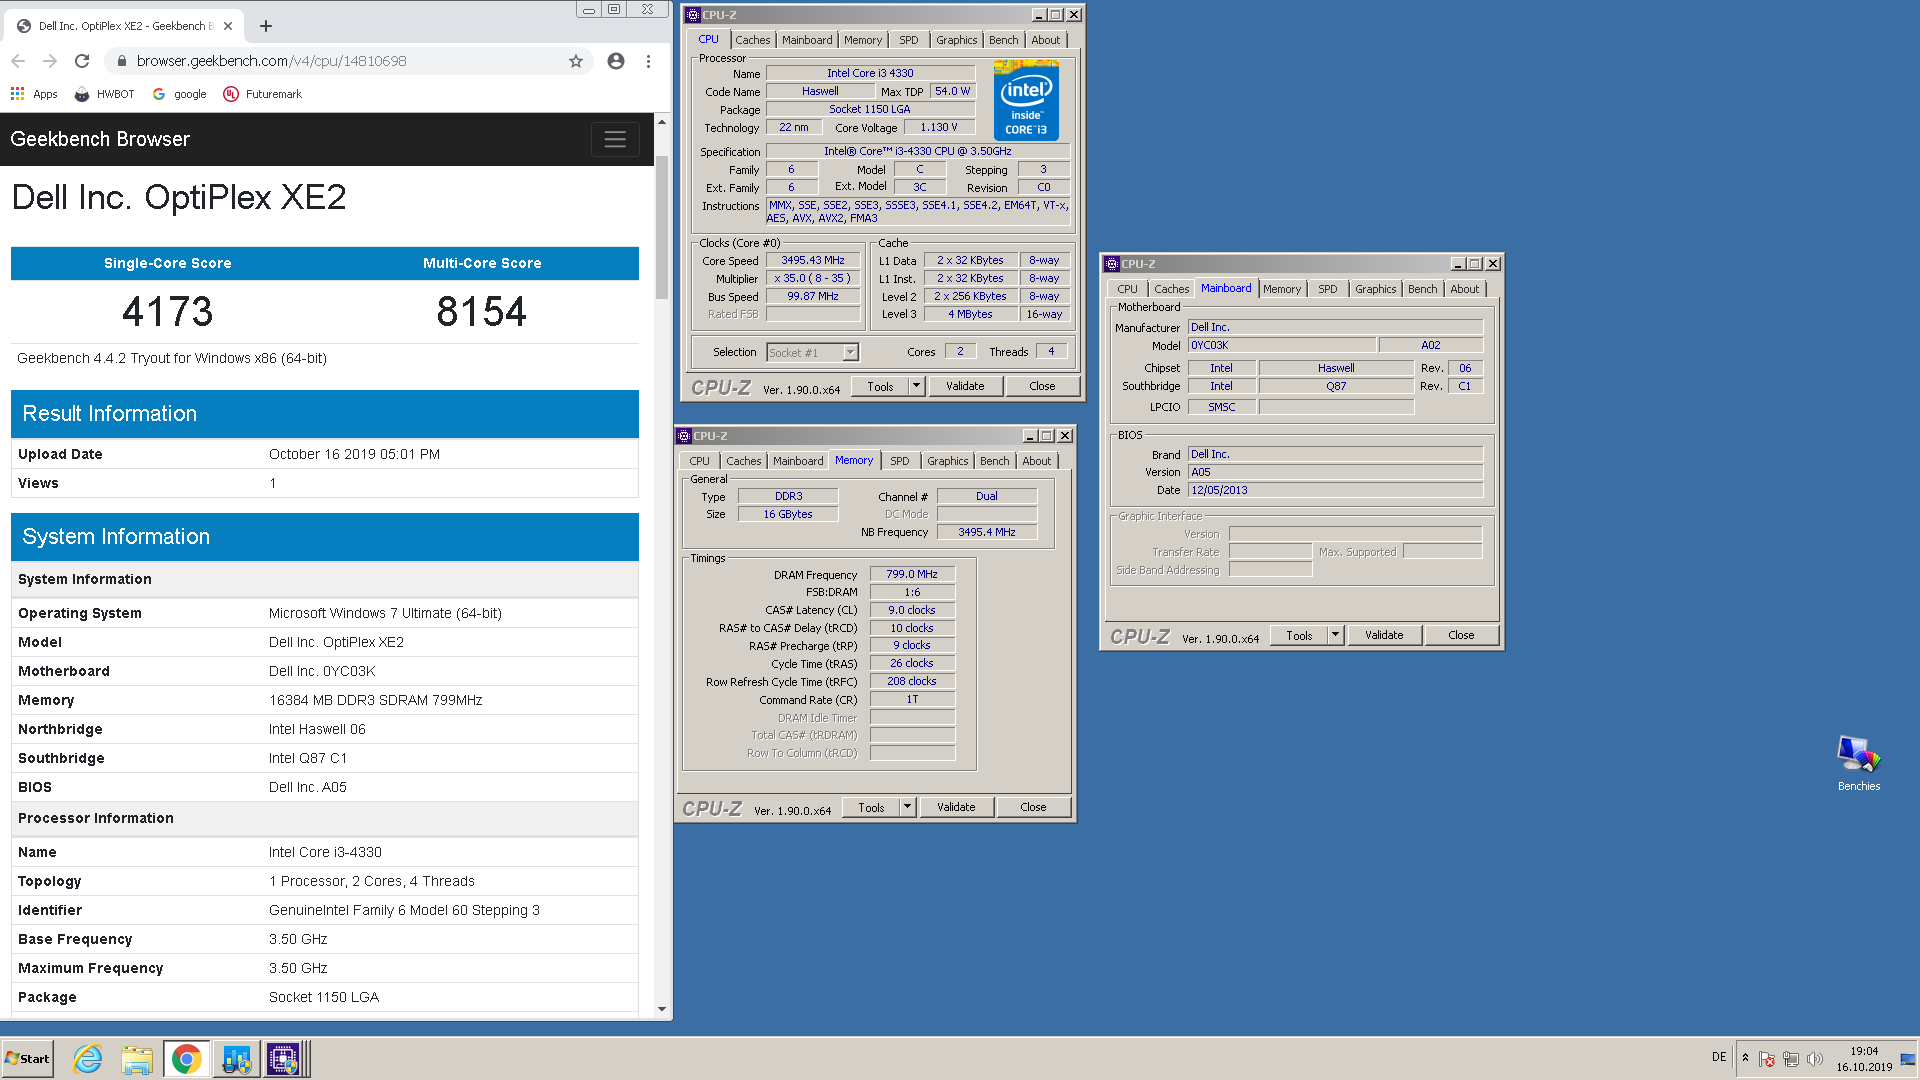Screen dimensions: 1920x1080
Task: Open the Chrome profile avatar menu
Action: [x=616, y=61]
